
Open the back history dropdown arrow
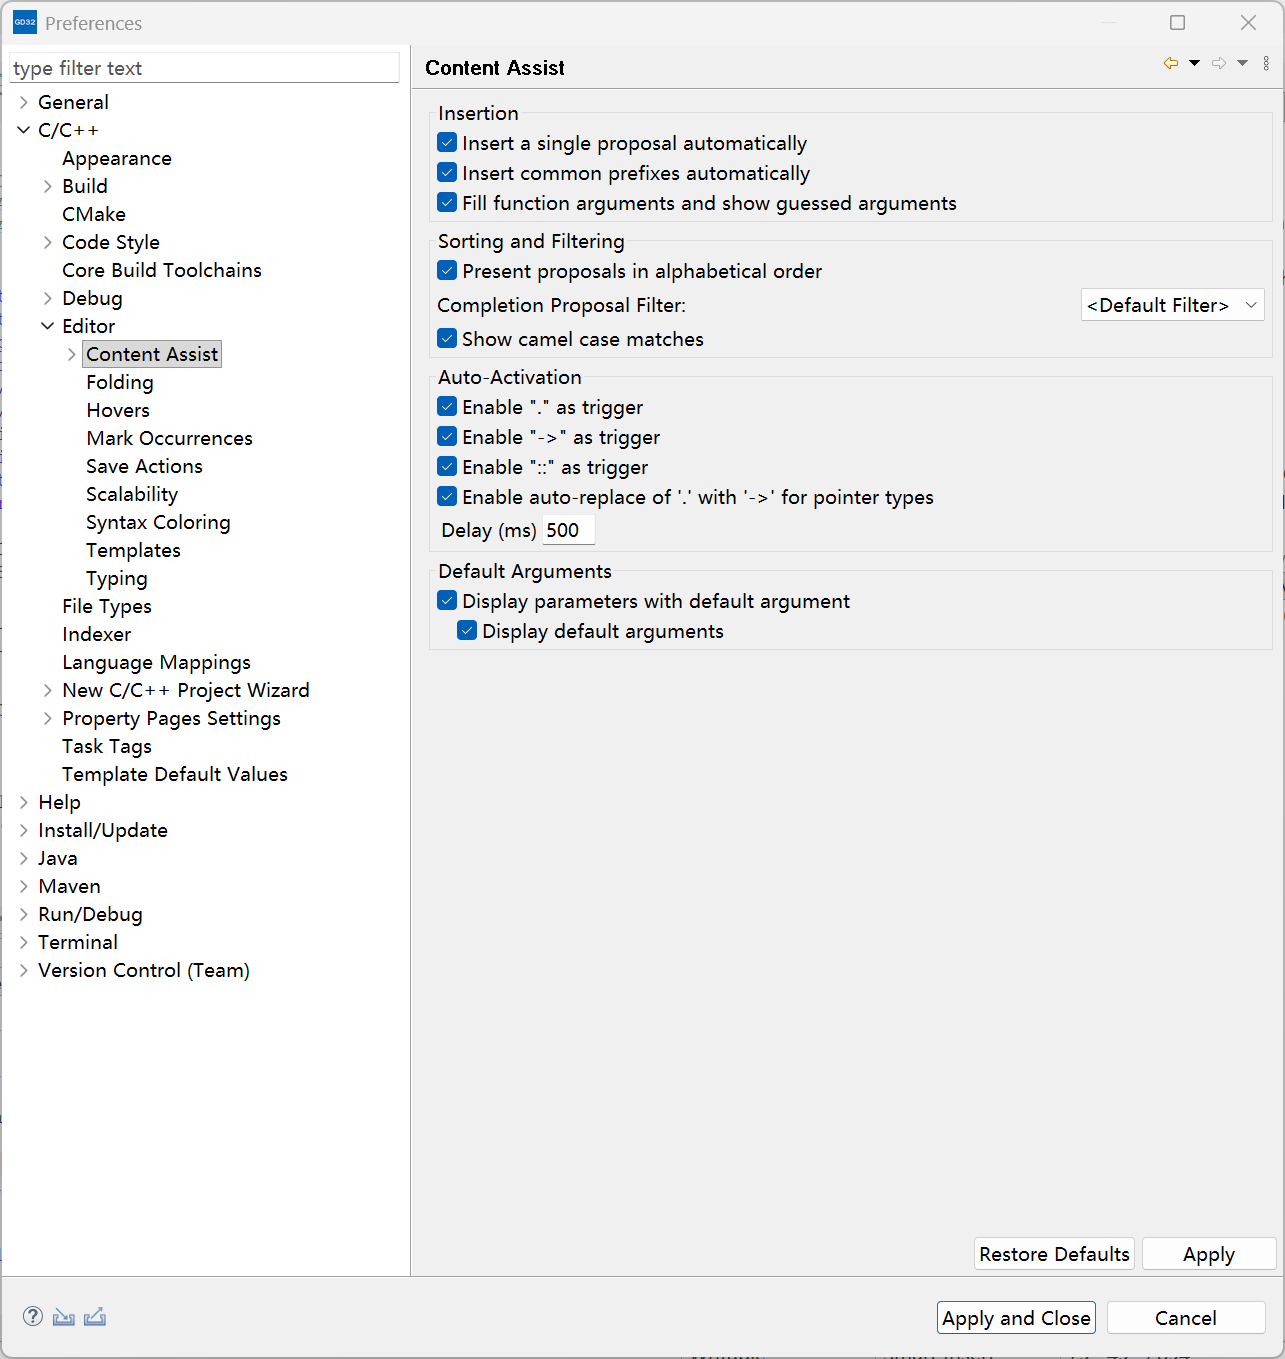[x=1194, y=63]
